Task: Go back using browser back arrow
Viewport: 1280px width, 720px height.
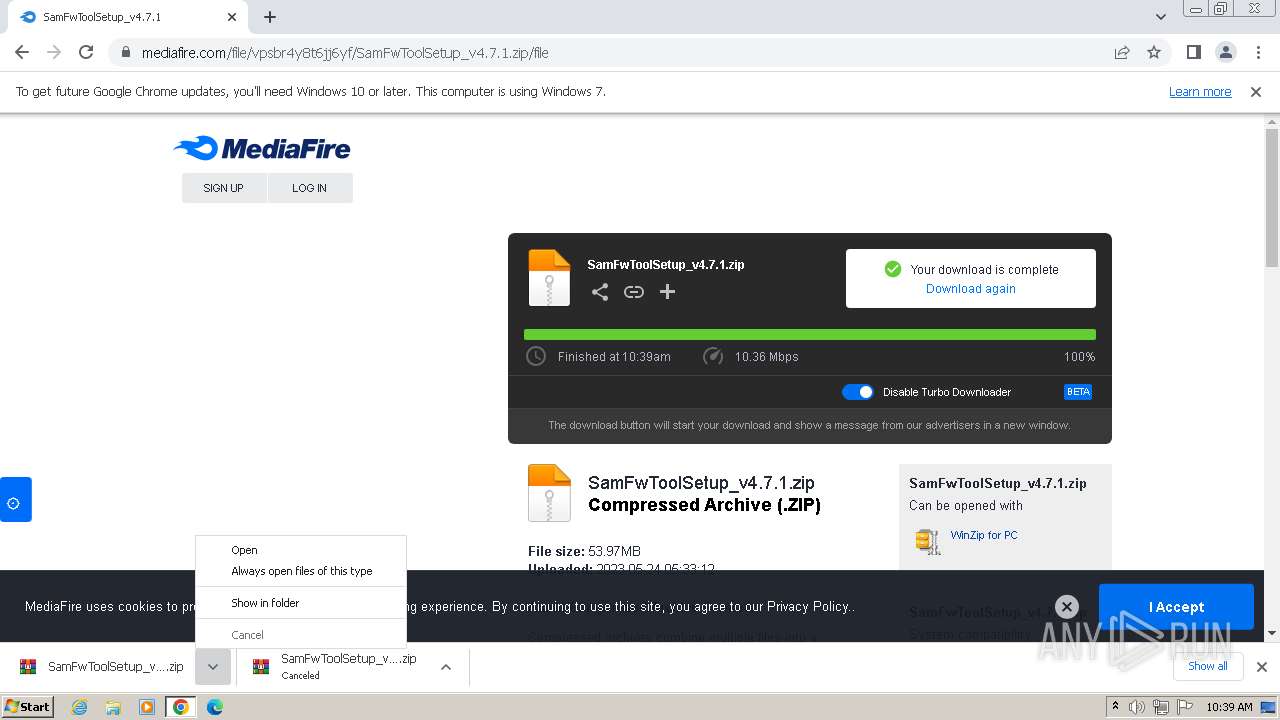Action: [x=22, y=53]
